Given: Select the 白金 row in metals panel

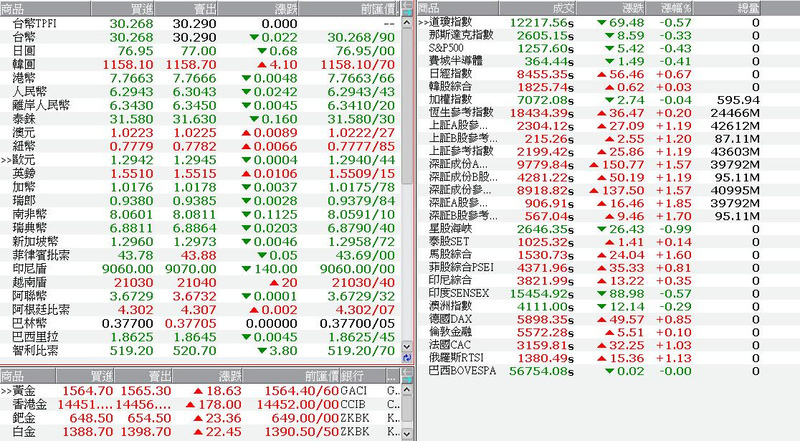Looking at the screenshot, I should [x=200, y=432].
